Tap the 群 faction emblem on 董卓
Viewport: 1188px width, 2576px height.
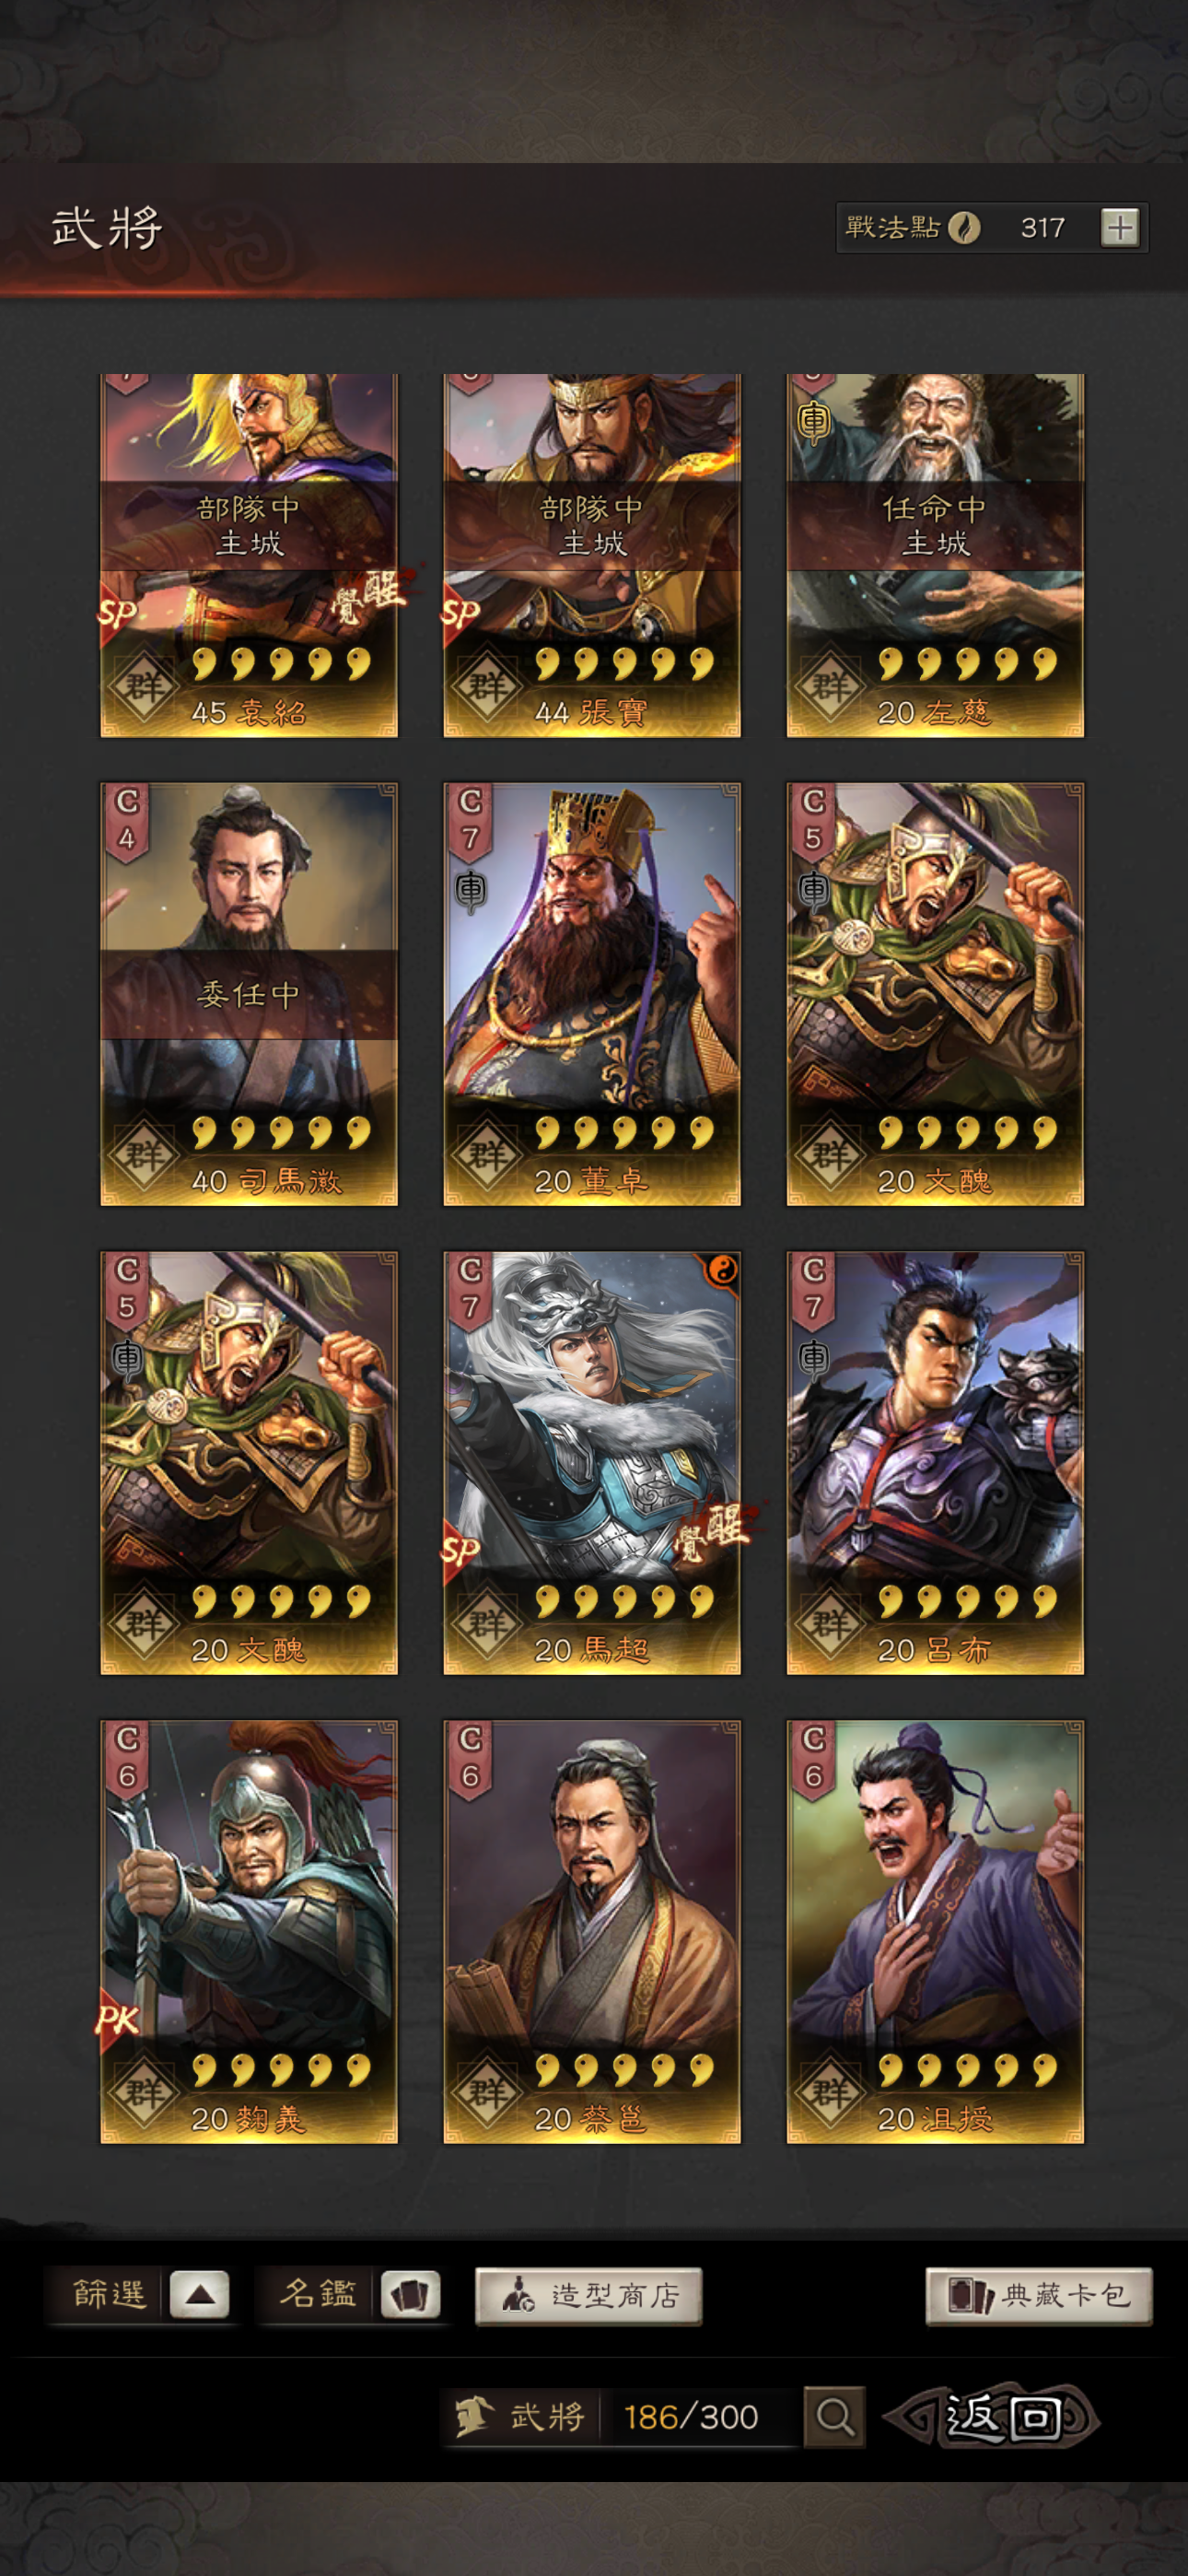click(488, 1155)
